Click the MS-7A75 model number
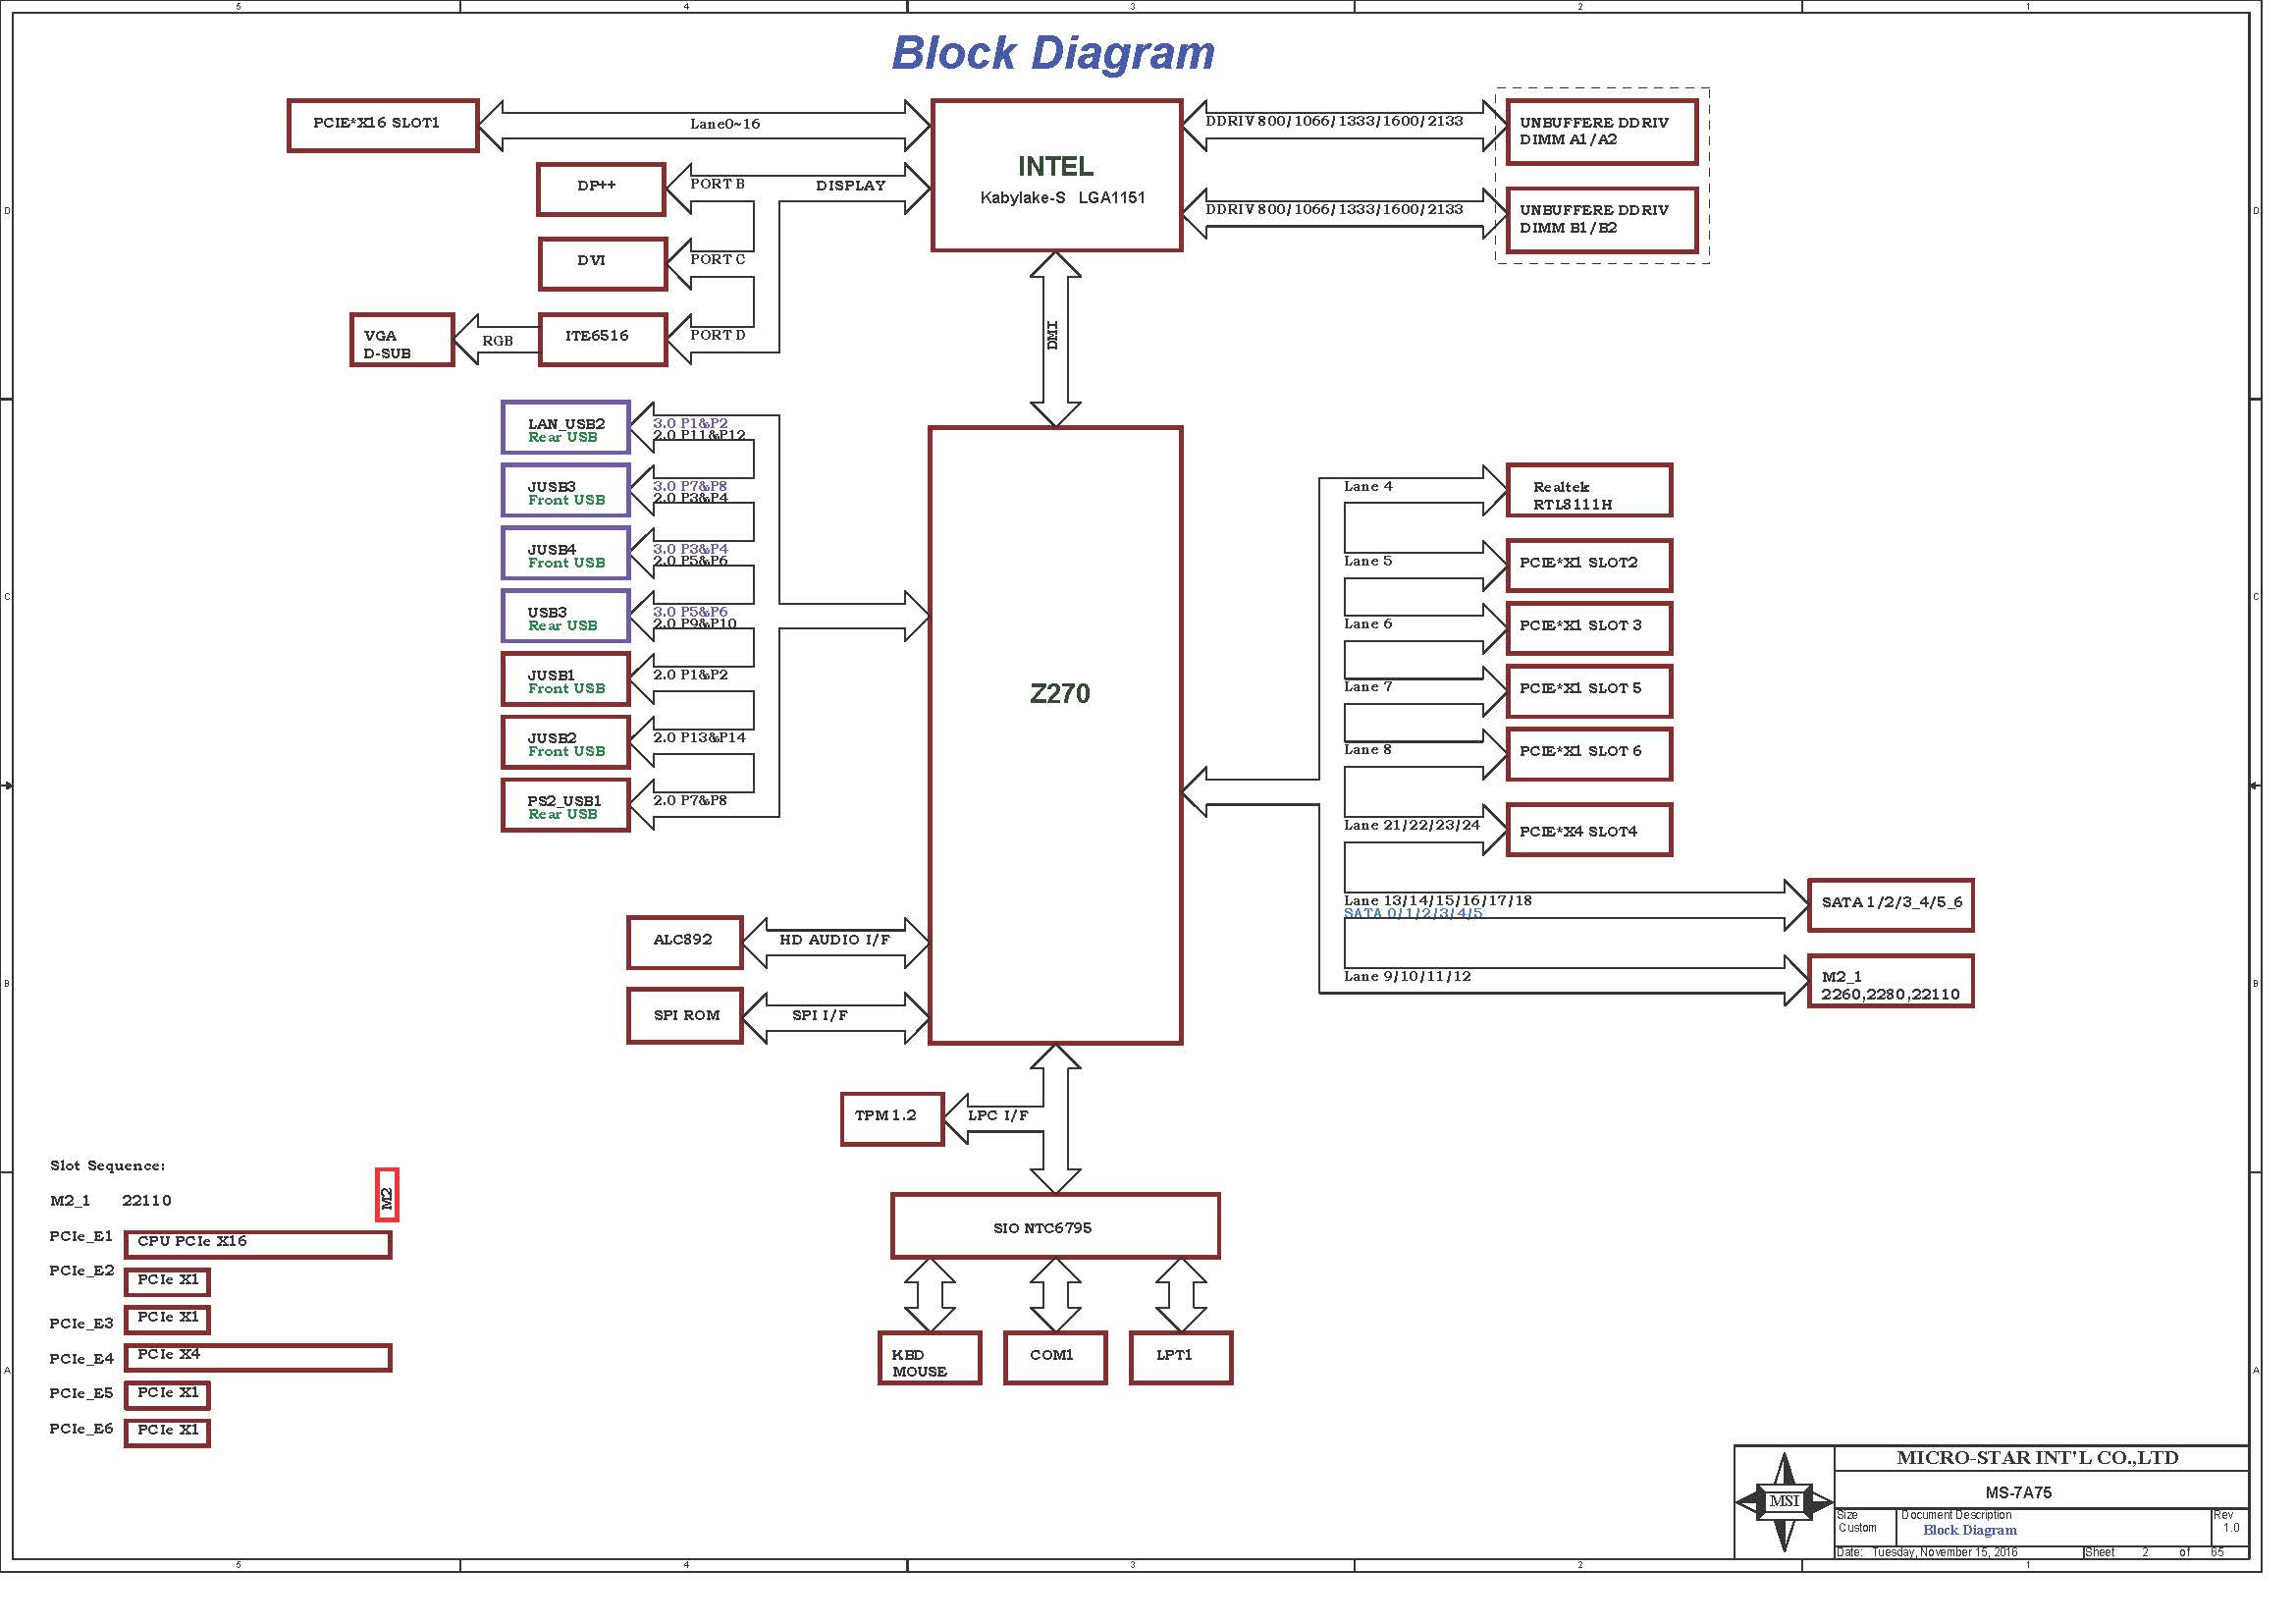This screenshot has width=2296, height=1624. pos(2019,1493)
